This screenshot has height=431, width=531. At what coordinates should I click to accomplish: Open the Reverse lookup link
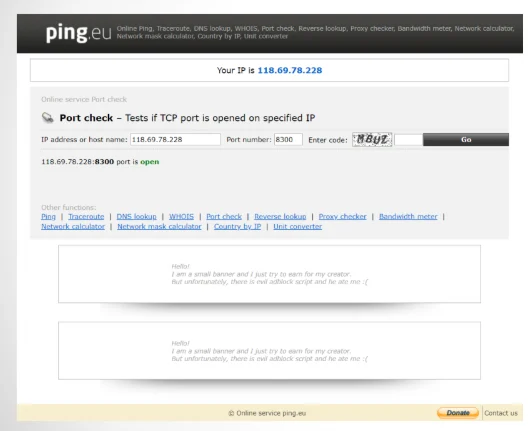[280, 217]
